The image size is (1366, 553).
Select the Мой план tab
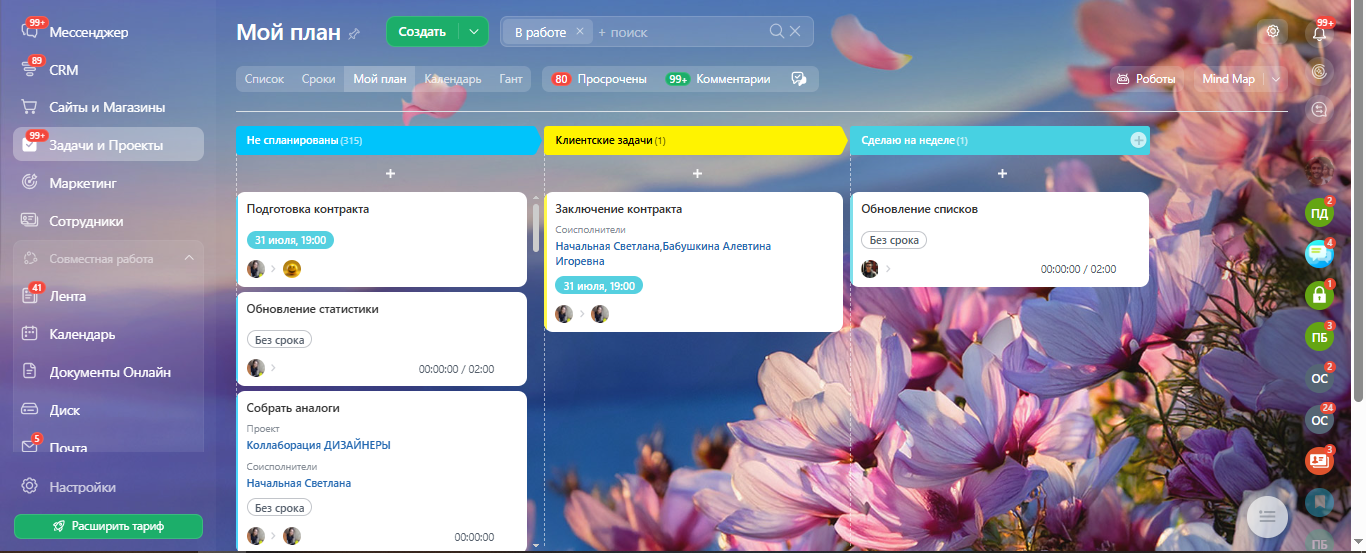coord(379,79)
